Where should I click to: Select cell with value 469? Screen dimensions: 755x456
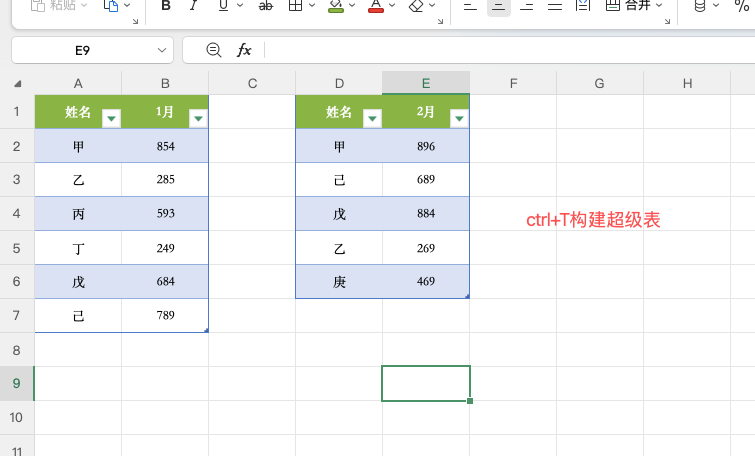pyautogui.click(x=426, y=282)
